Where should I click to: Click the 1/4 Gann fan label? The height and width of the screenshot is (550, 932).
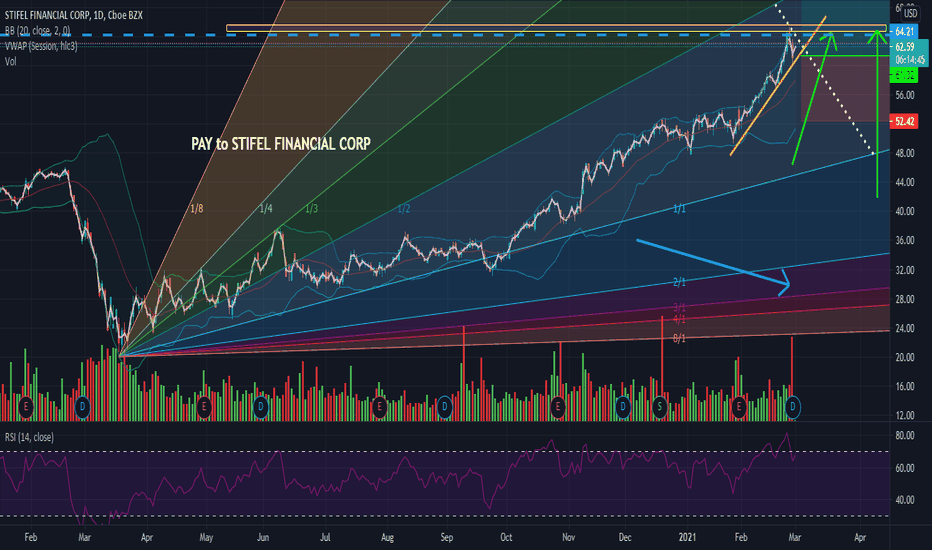click(266, 209)
